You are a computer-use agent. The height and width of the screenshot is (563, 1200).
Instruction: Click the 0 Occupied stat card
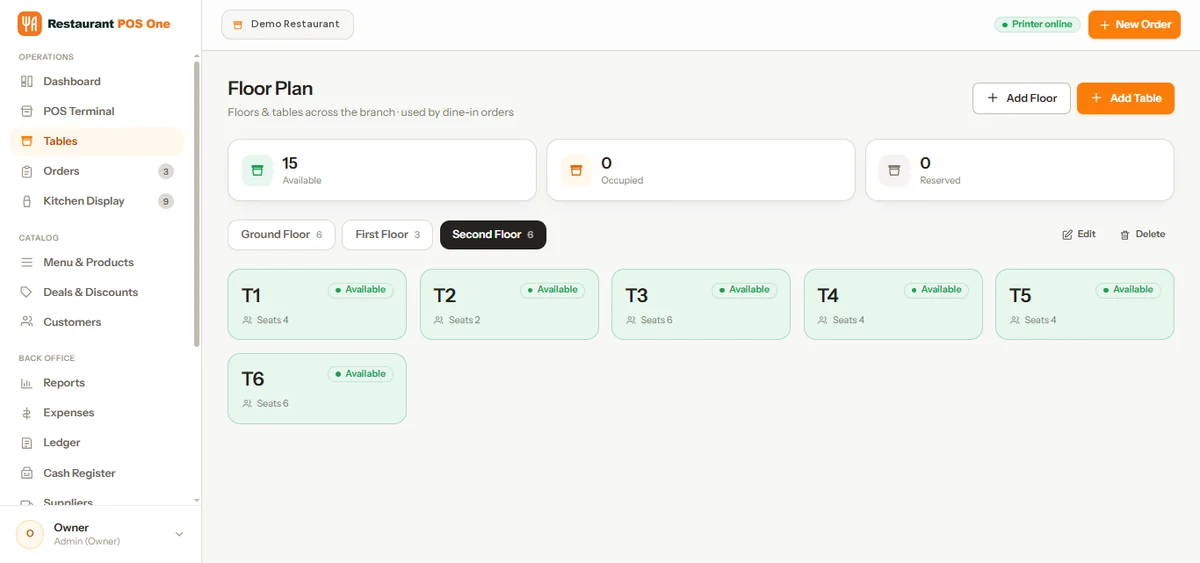(700, 170)
